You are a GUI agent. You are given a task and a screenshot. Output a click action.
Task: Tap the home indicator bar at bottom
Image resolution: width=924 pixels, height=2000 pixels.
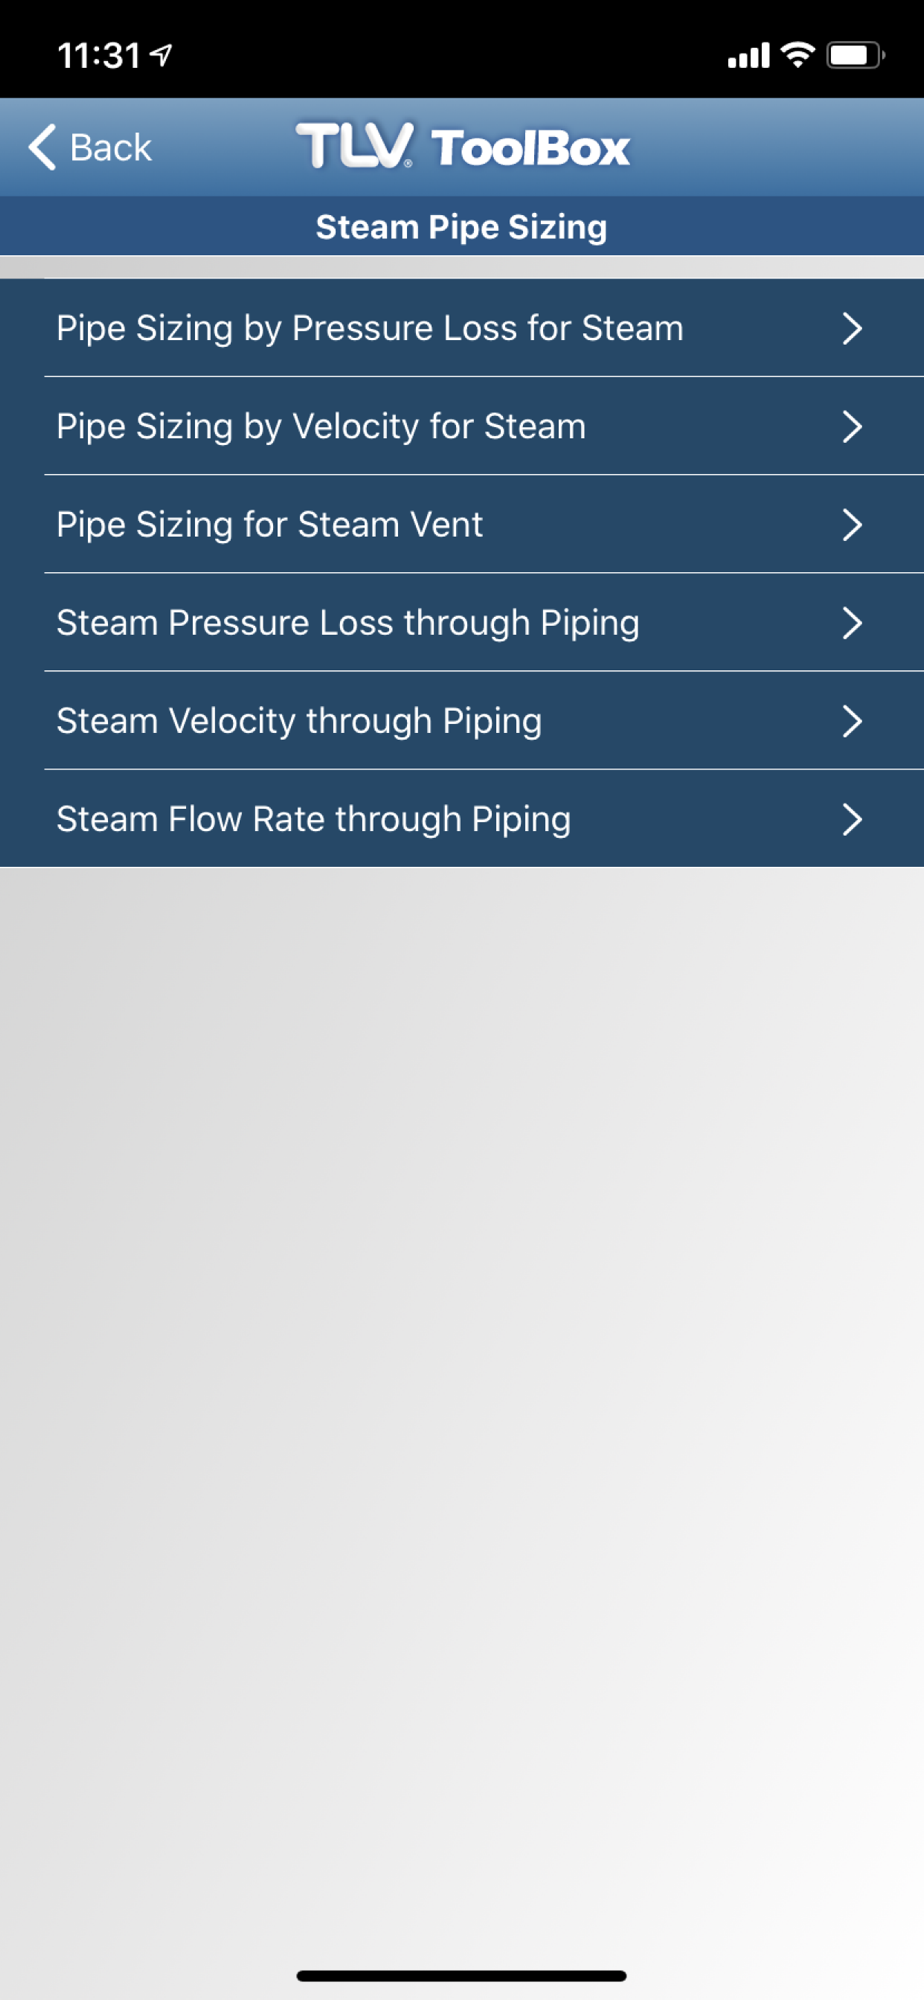tap(462, 1975)
